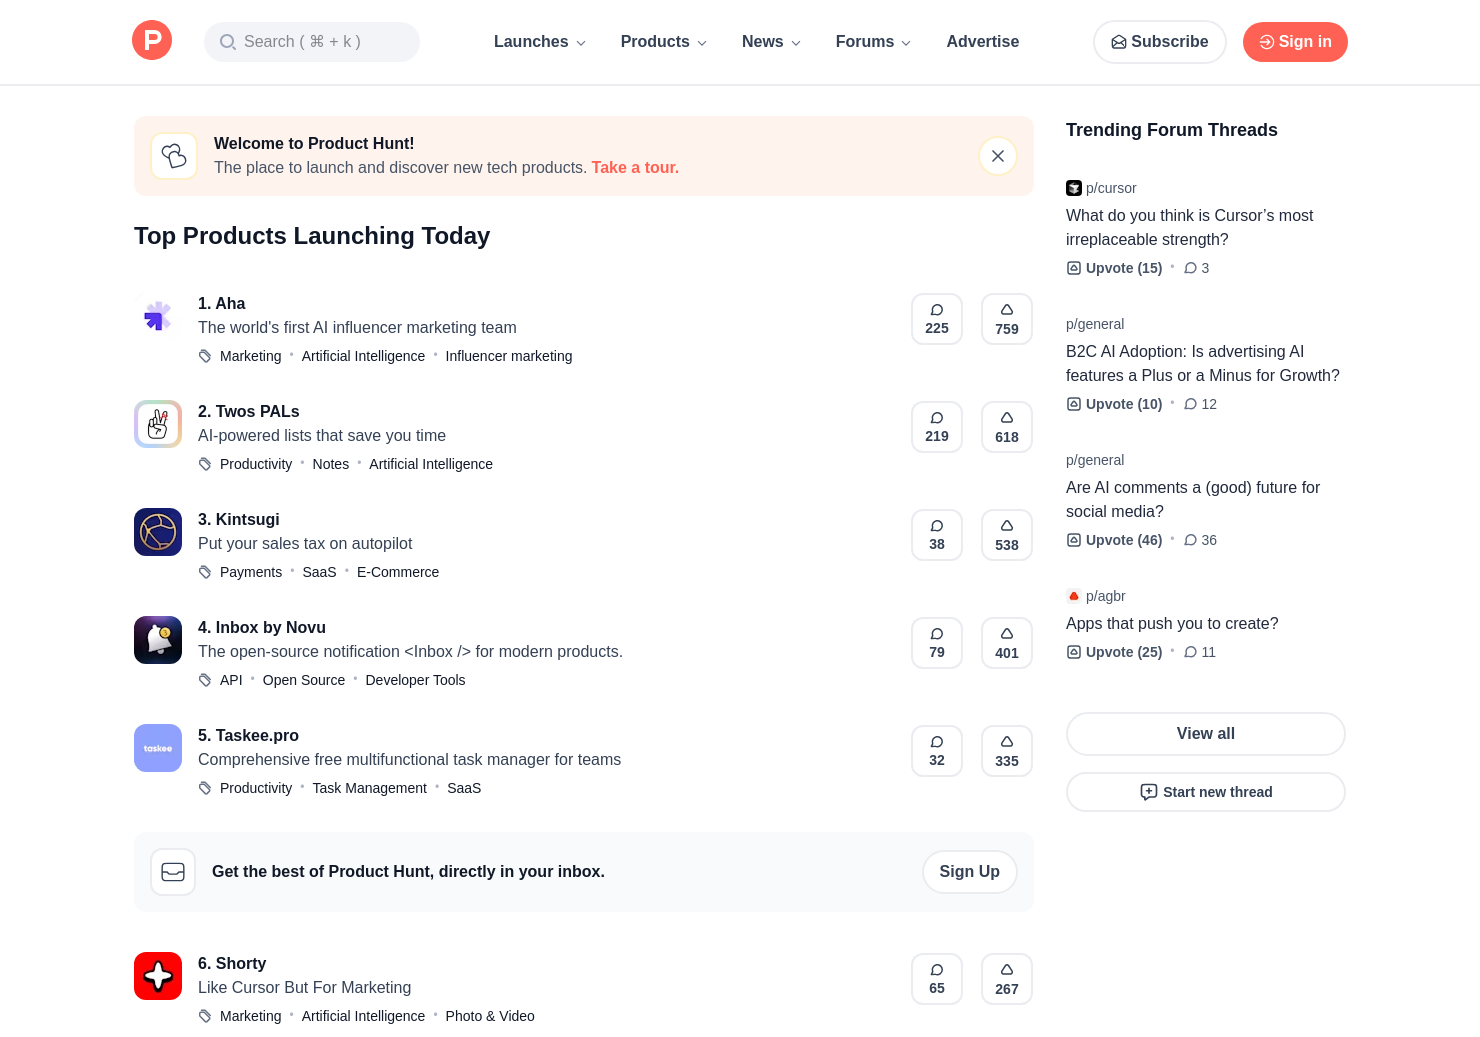
Task: Open the Inbox by Novu bell thumbnail
Action: click(x=158, y=640)
